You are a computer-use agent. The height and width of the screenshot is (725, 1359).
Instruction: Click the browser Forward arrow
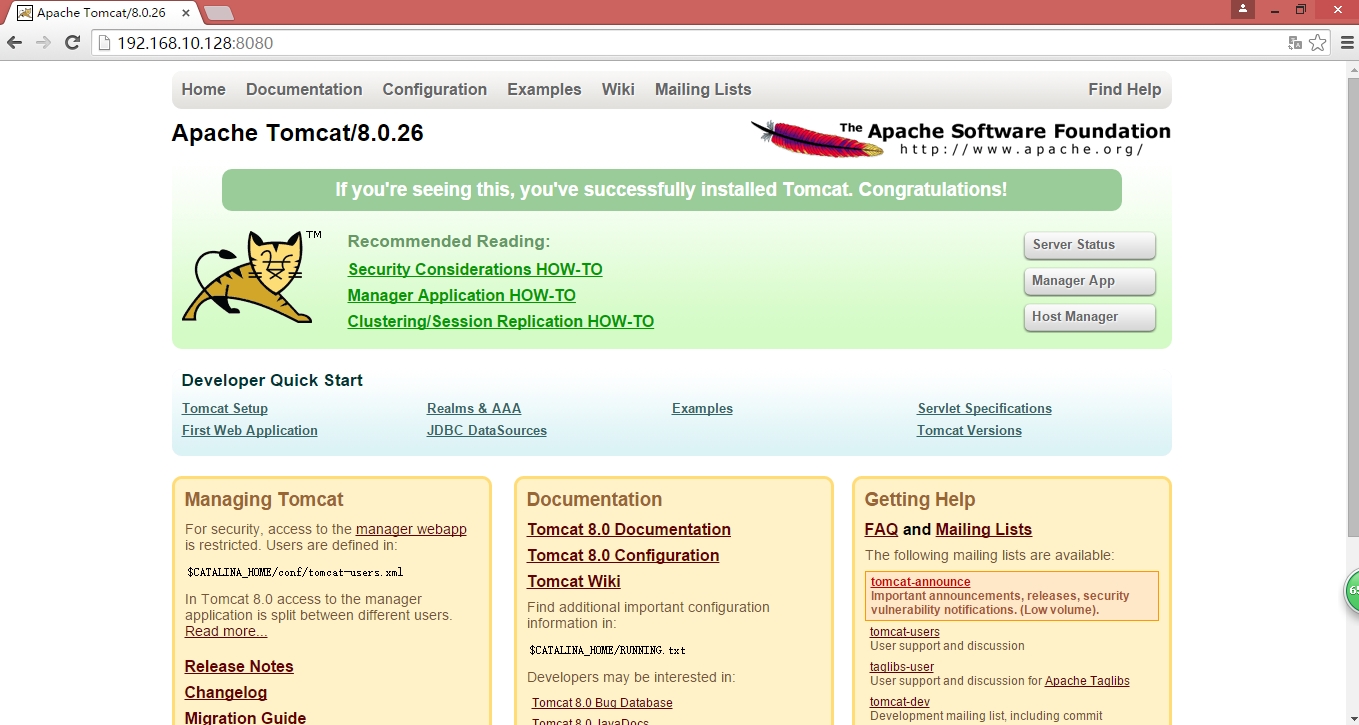43,43
